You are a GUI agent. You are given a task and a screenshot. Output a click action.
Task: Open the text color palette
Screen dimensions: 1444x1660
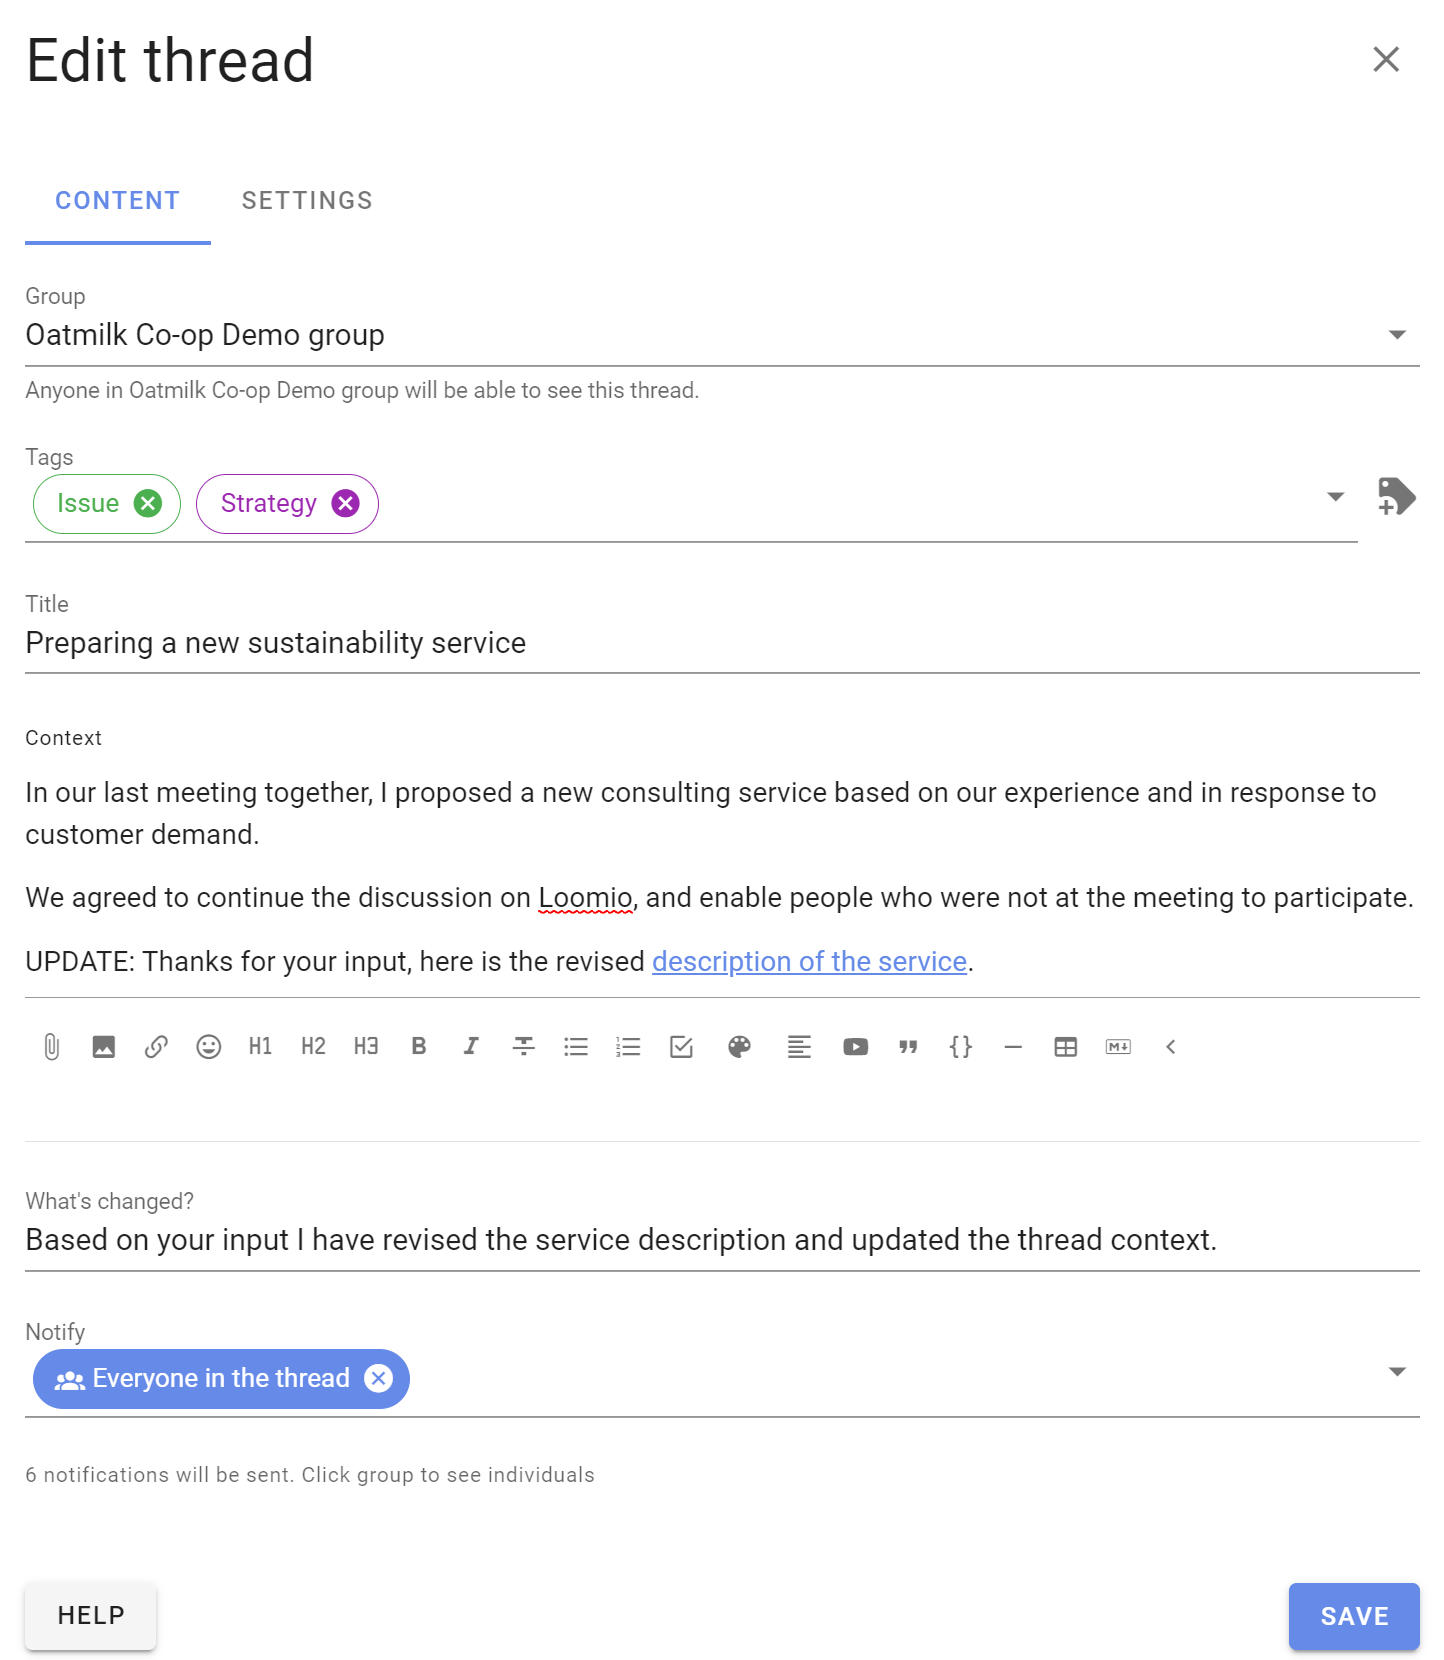coord(738,1047)
